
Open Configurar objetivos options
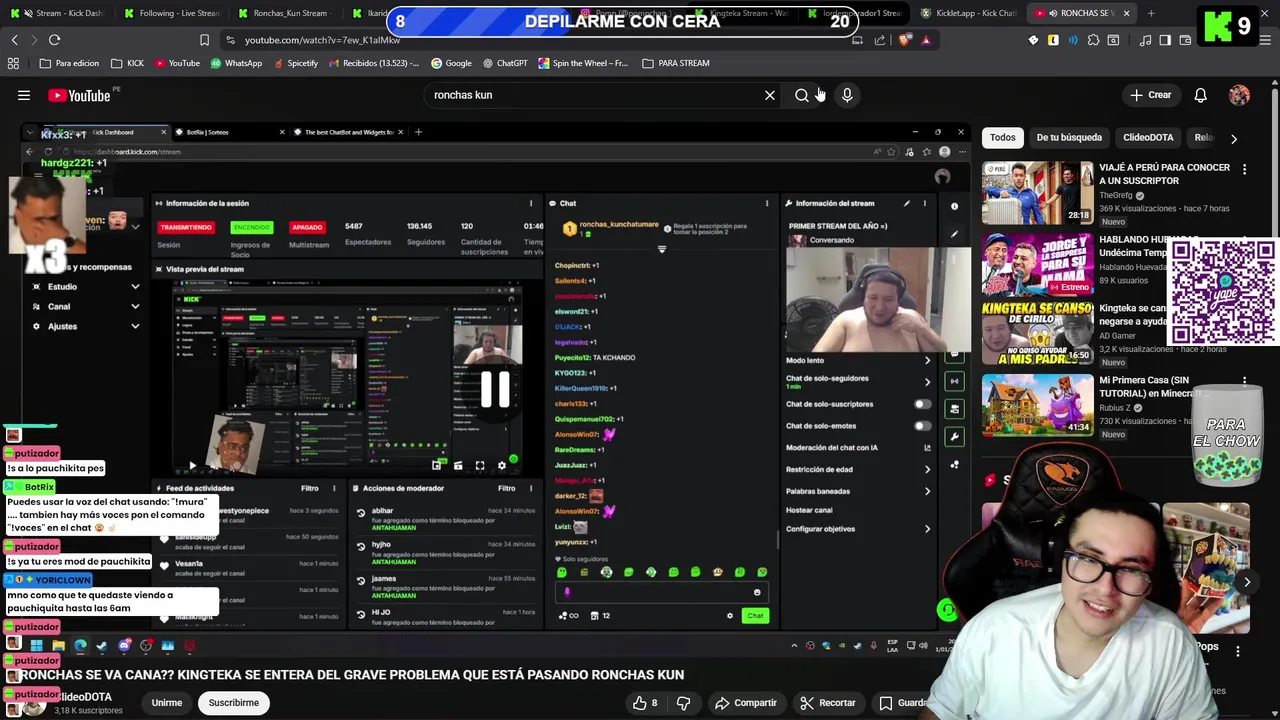pos(927,529)
